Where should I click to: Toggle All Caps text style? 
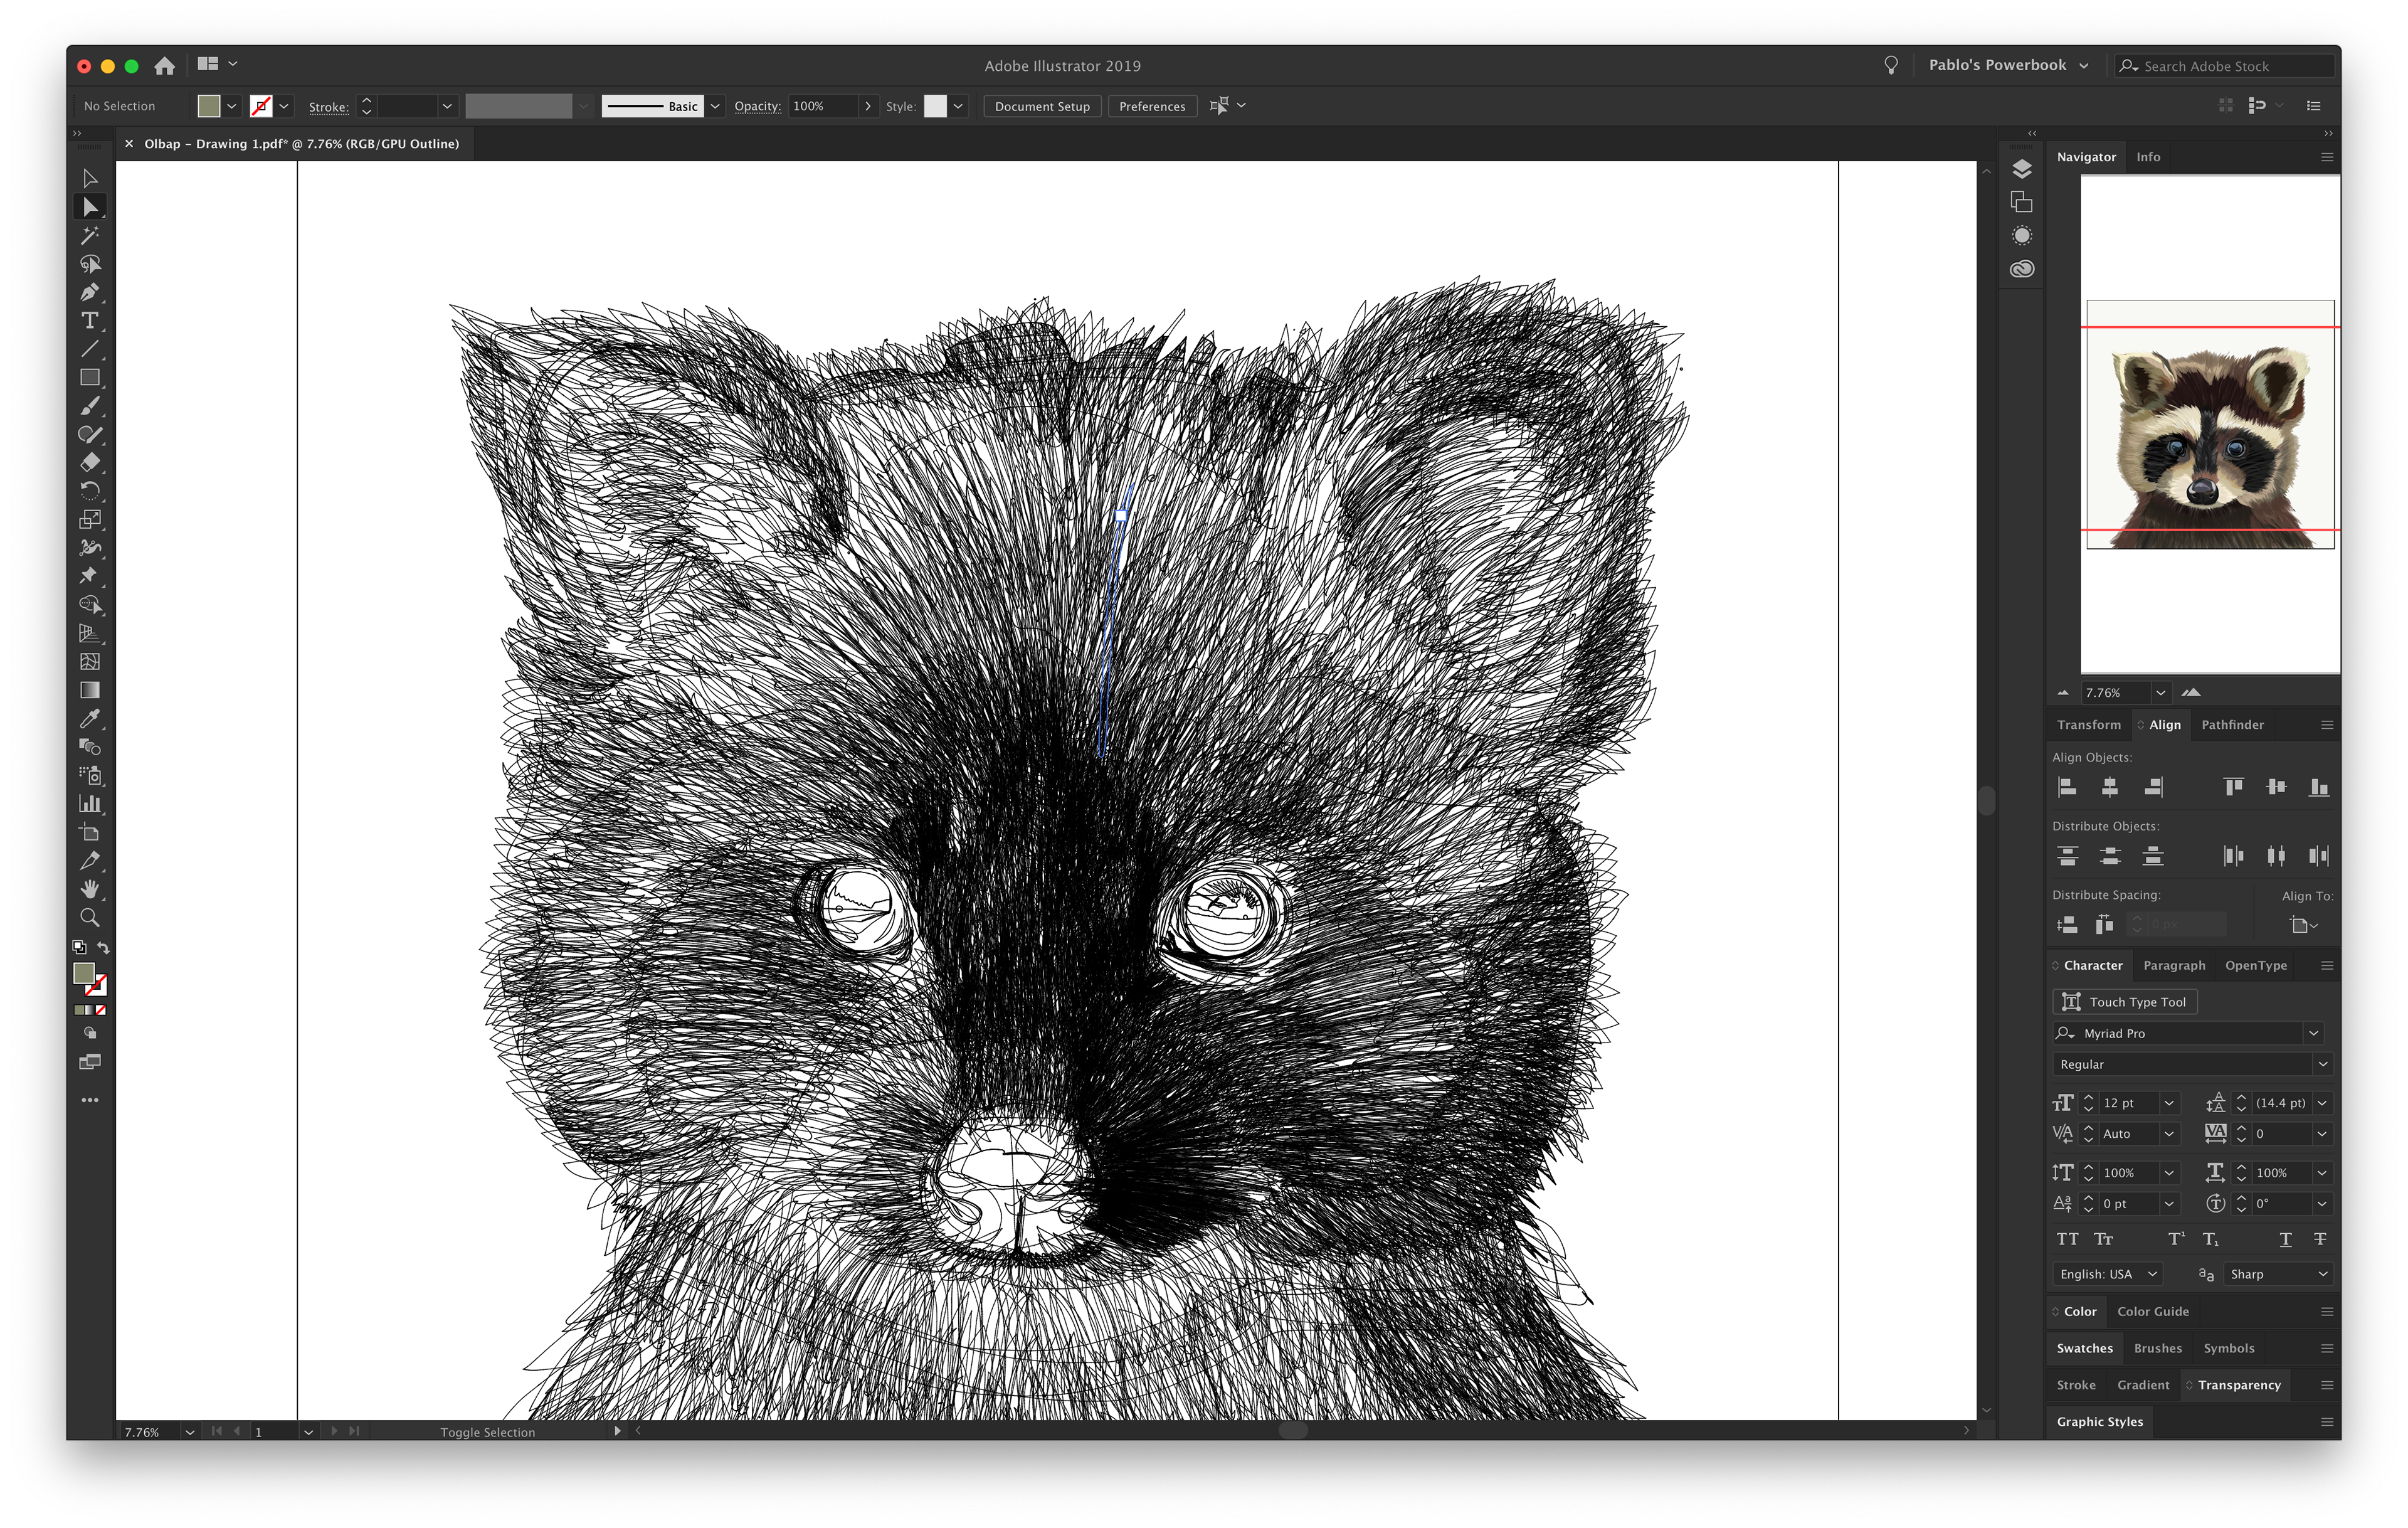[2067, 1239]
